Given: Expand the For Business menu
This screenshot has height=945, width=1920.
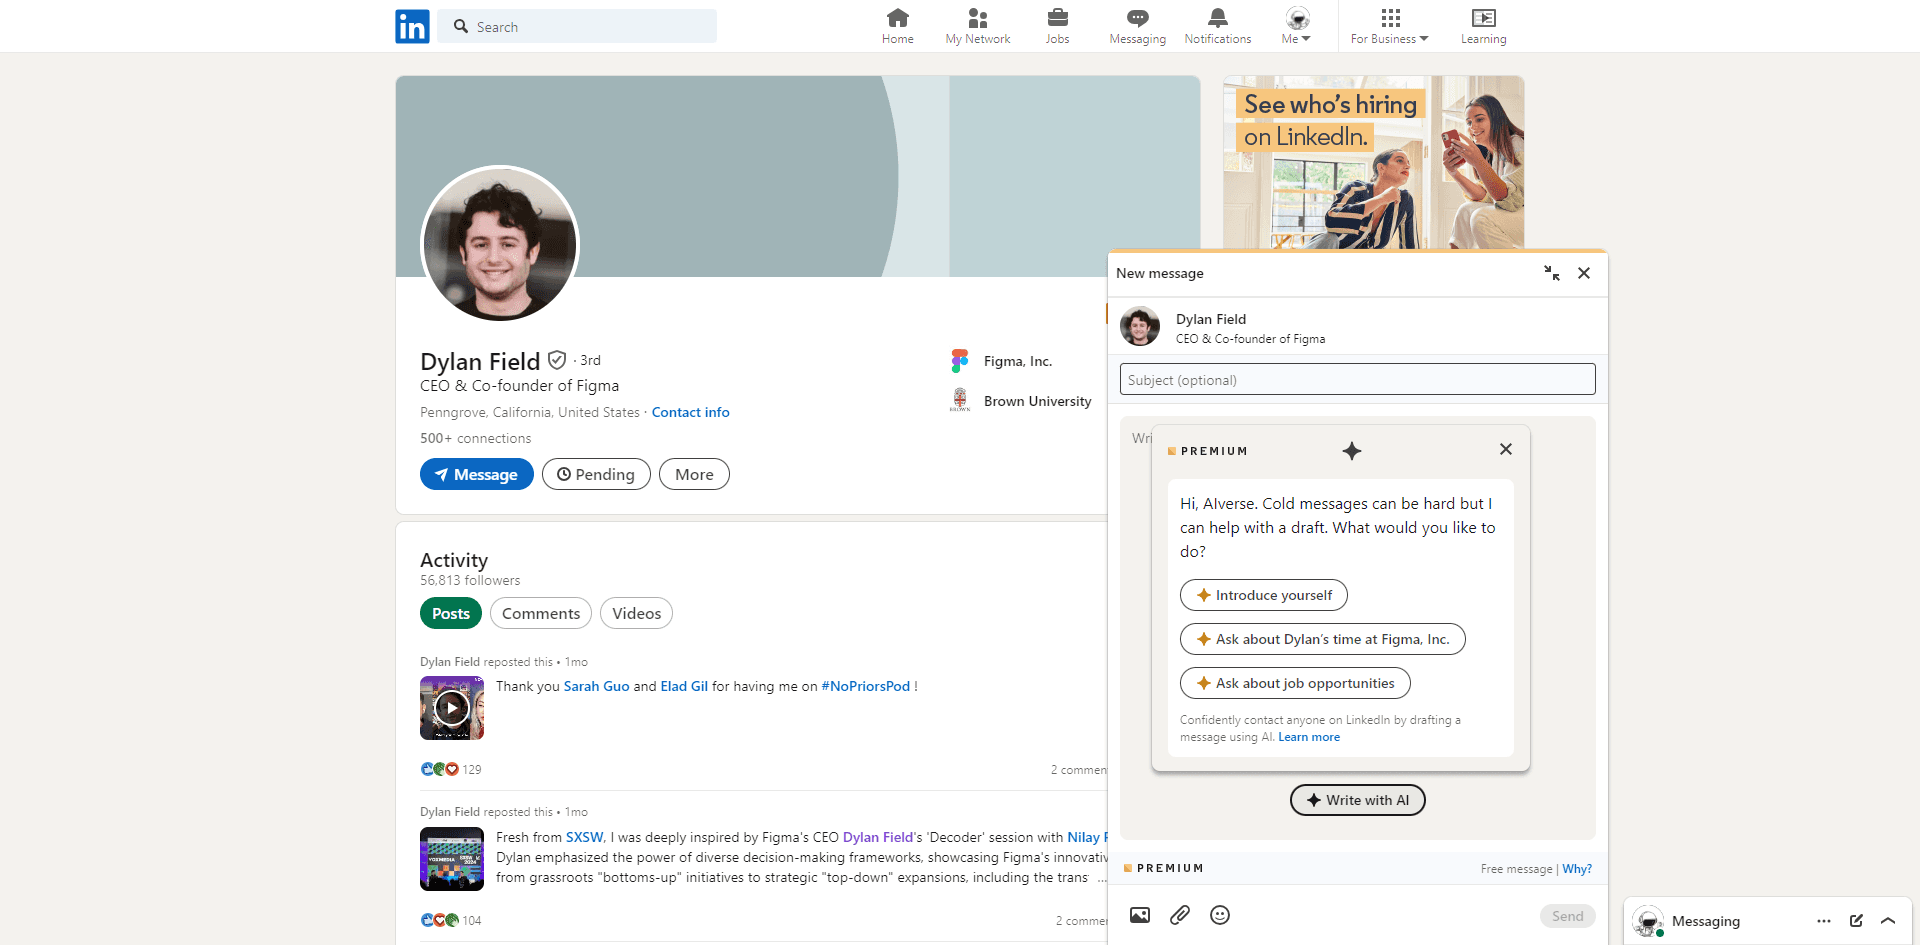Looking at the screenshot, I should point(1389,25).
